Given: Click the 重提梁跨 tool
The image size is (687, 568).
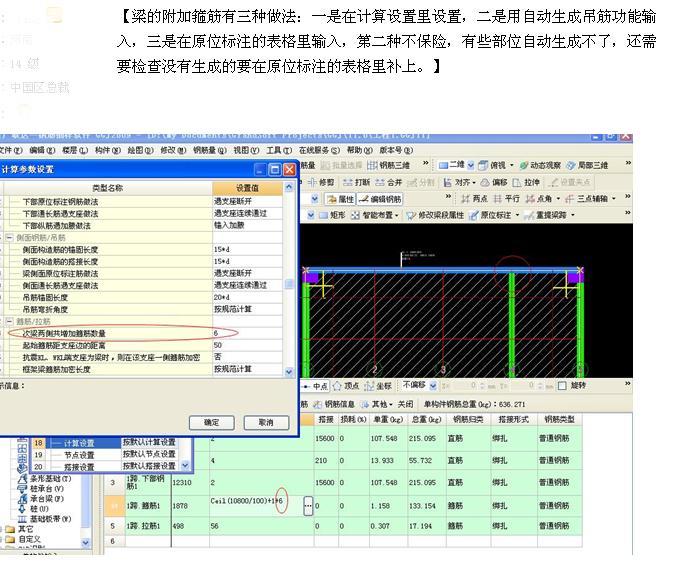Looking at the screenshot, I should (545, 215).
